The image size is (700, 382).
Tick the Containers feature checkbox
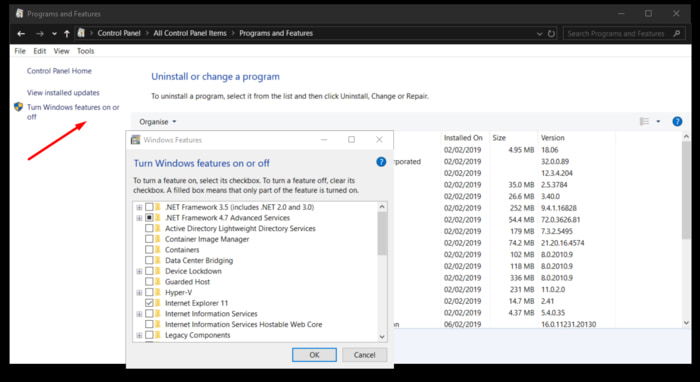click(149, 249)
